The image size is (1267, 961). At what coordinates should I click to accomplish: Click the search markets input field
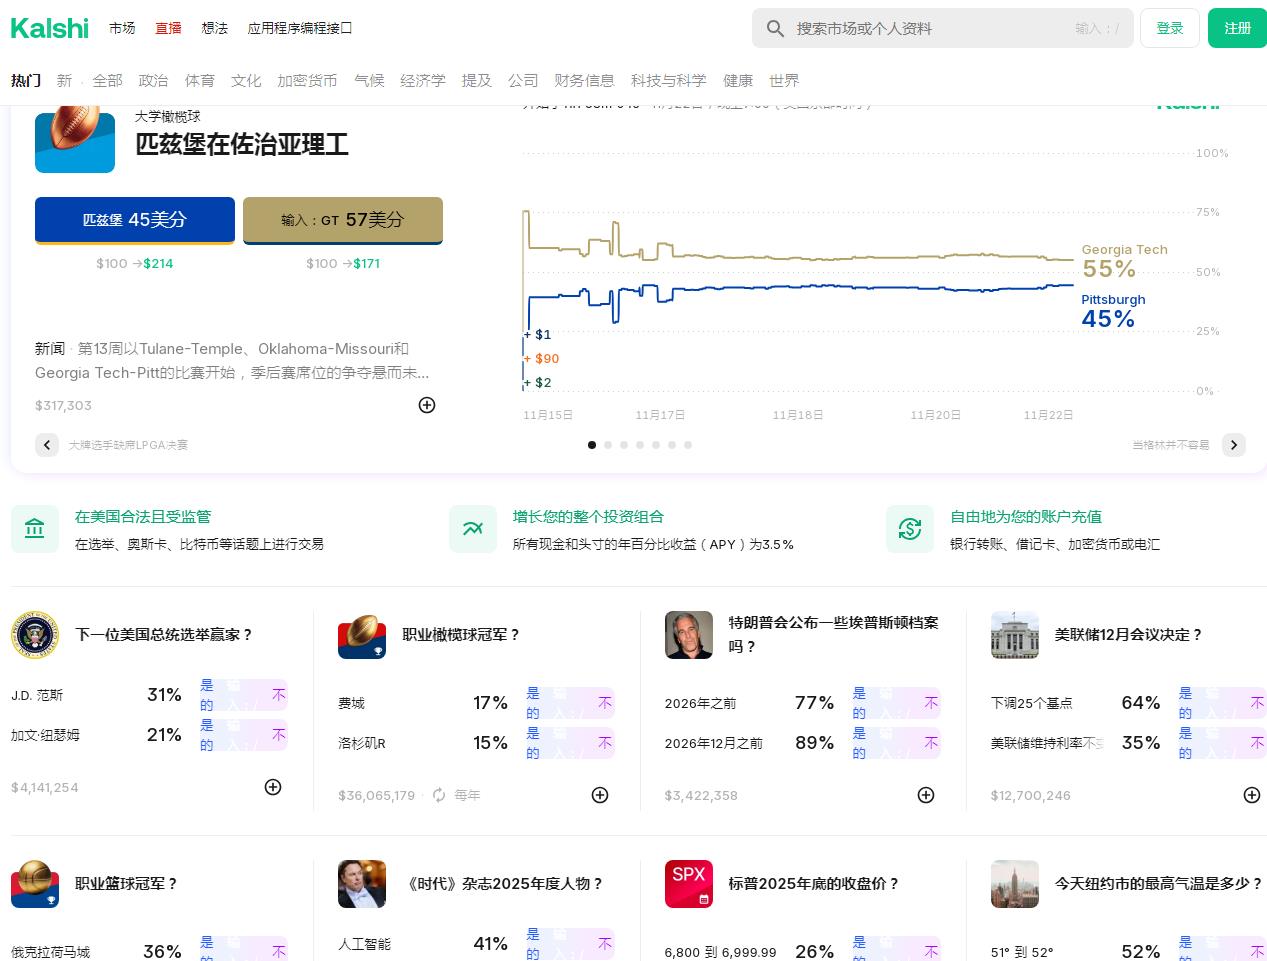(930, 29)
